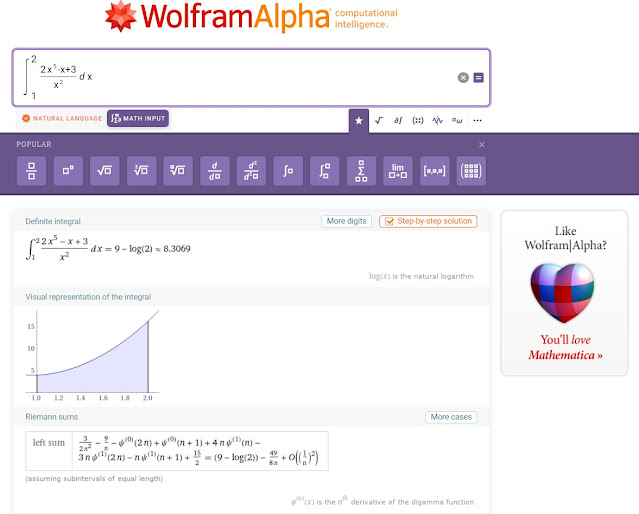Viewport: 639px width, 514px height.
Task: Click the Riemann sums heading
Action: coord(51,417)
